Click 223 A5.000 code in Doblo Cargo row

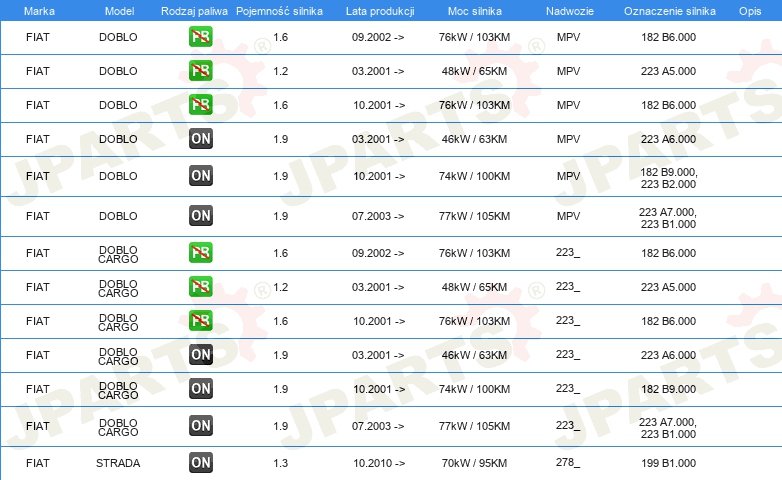click(668, 287)
